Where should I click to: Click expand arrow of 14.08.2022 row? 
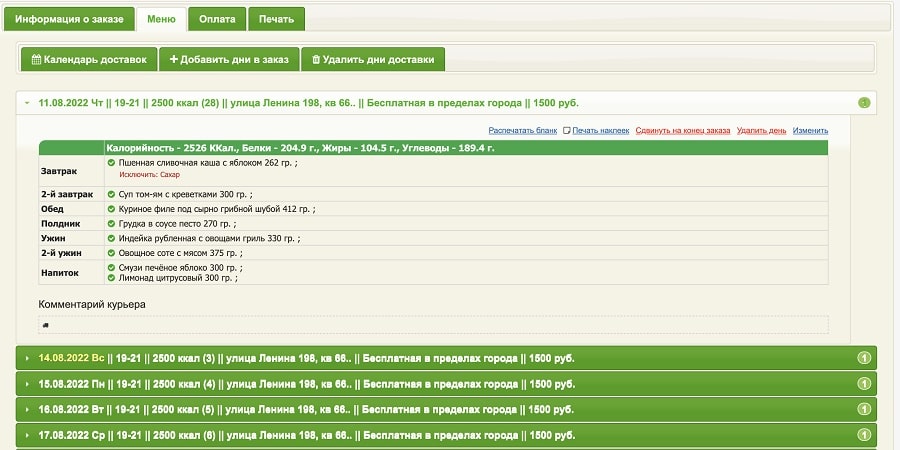click(27, 358)
